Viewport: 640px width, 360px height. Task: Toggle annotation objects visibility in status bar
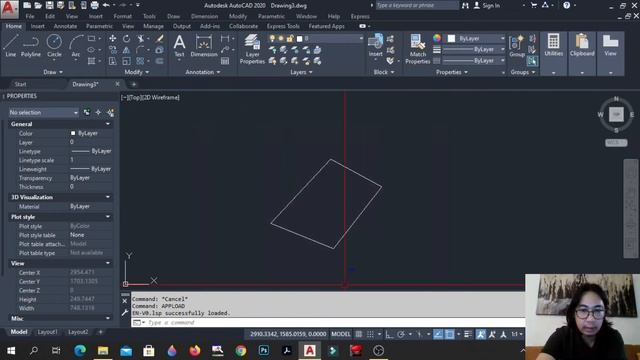click(481, 334)
